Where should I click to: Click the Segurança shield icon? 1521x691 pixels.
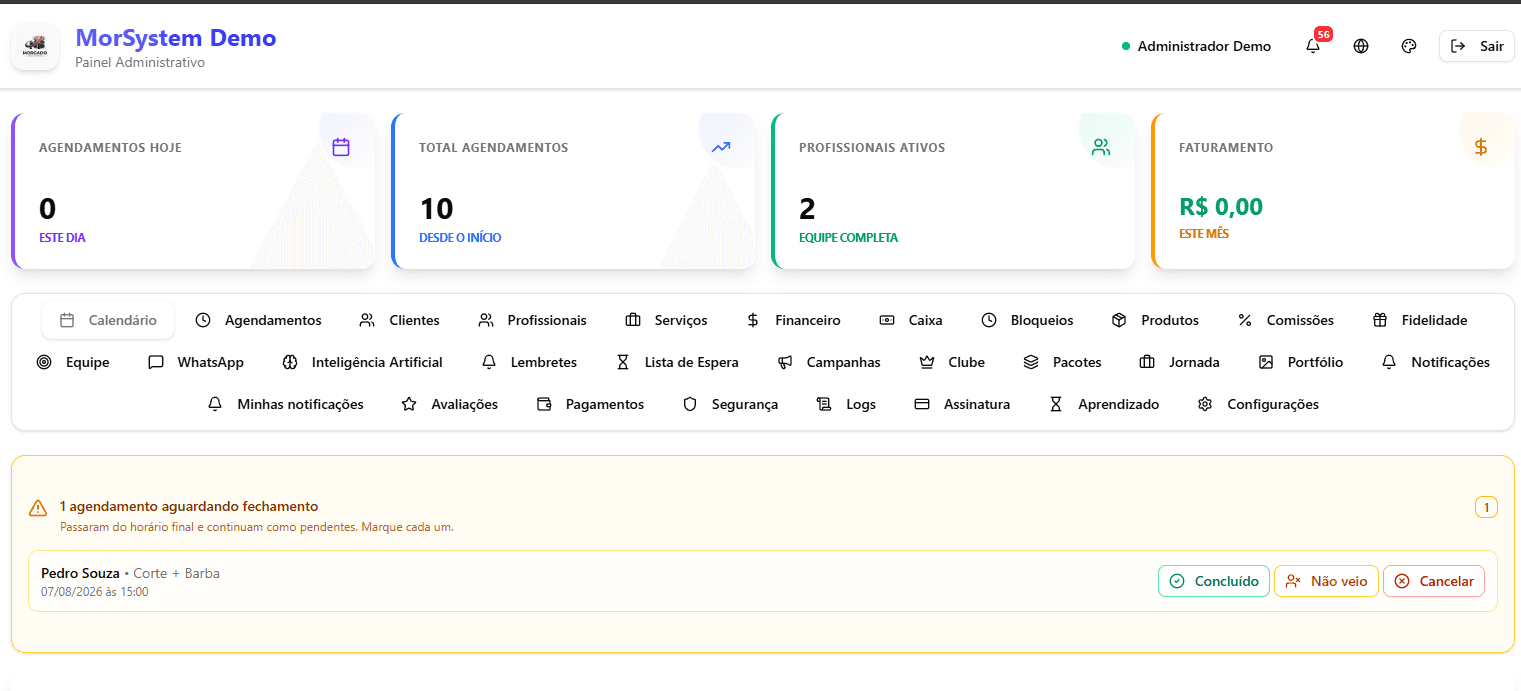690,404
